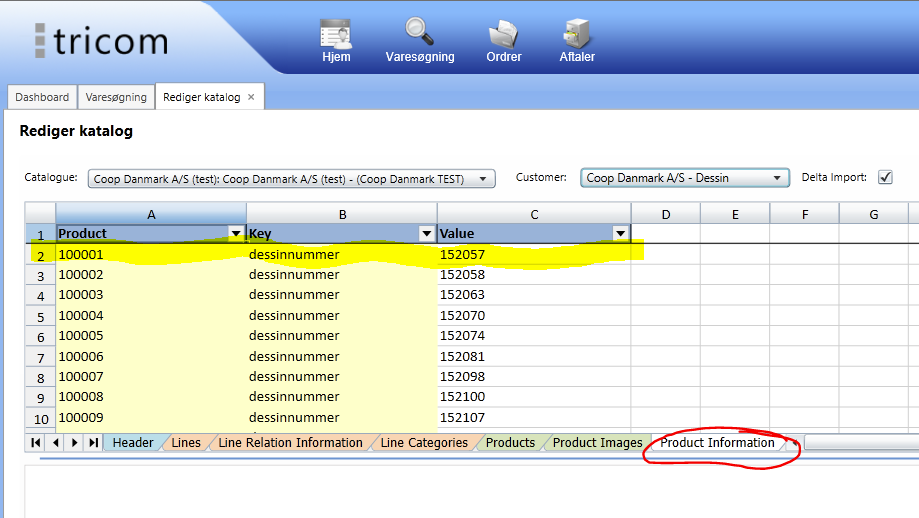
Task: Click cell with product 100005
Action: (151, 336)
